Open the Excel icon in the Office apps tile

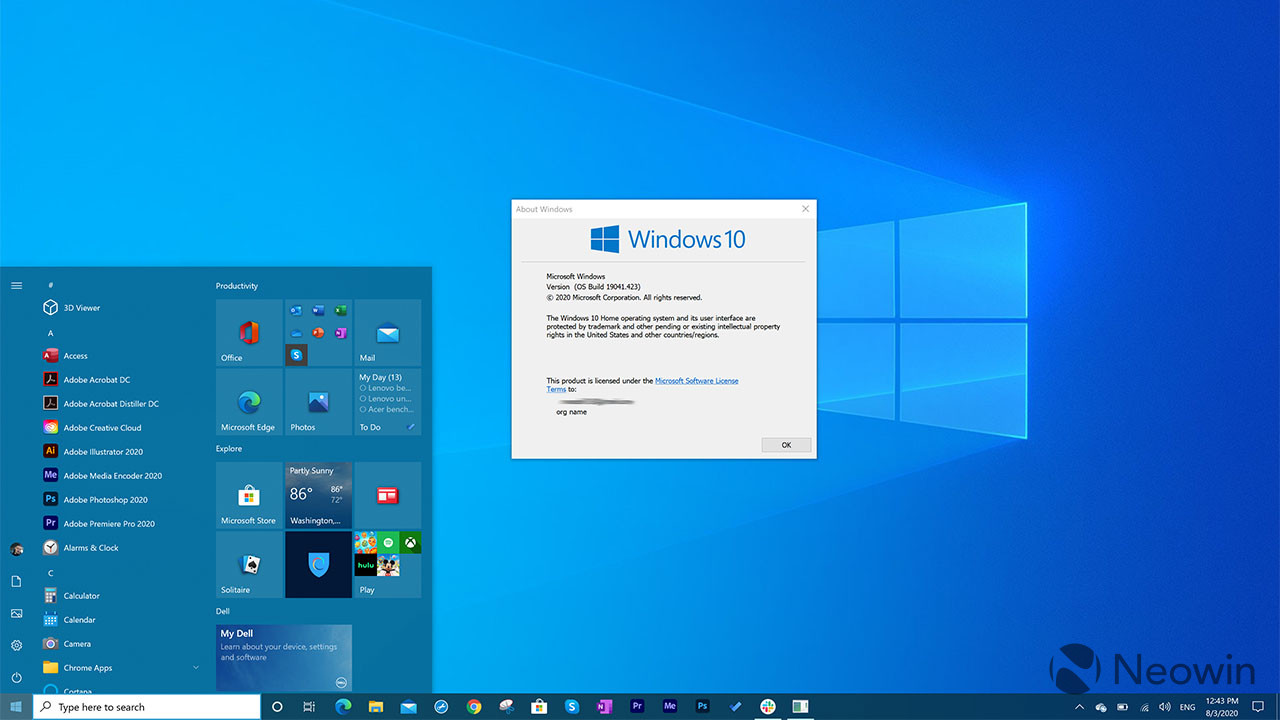341,310
